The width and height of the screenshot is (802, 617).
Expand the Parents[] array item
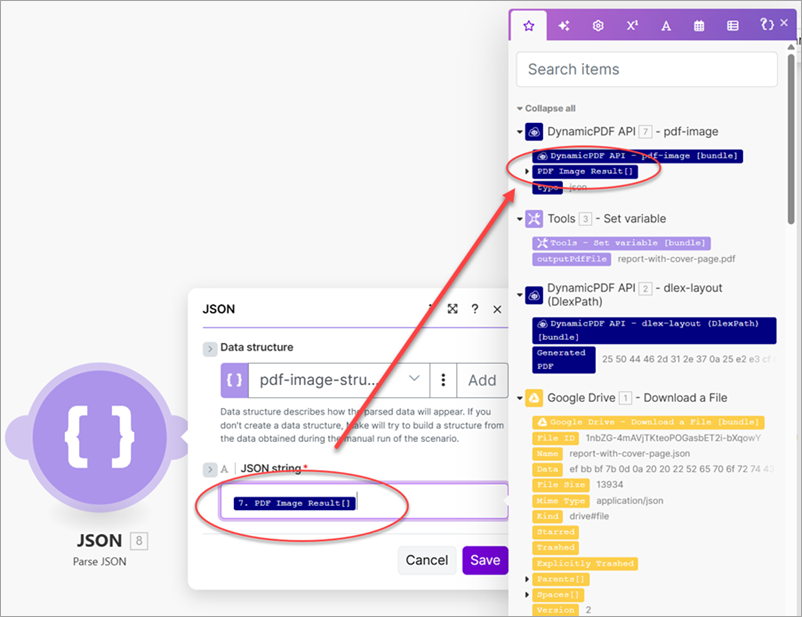(528, 579)
